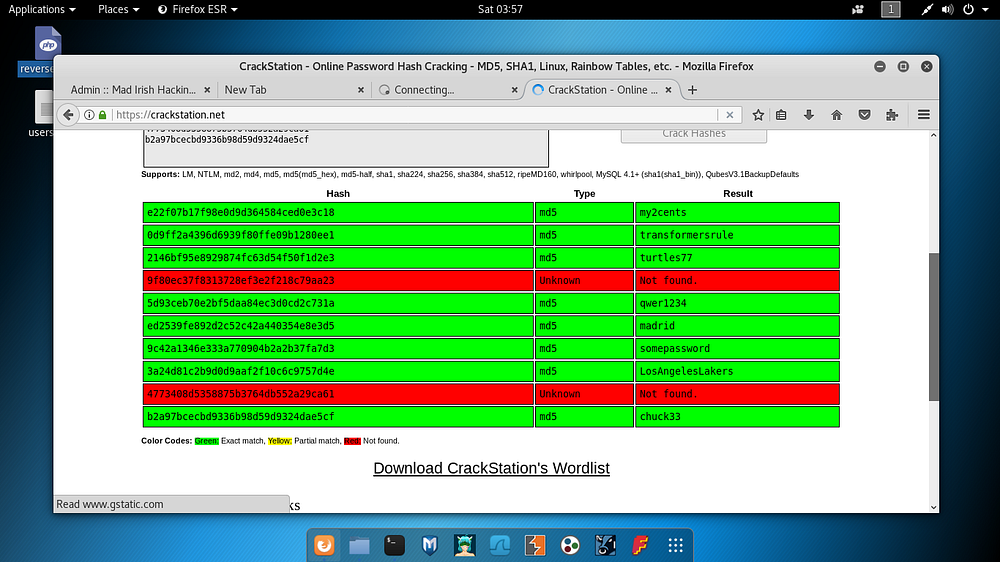Click the scrollbar up arrow
1000x562 pixels.
[934, 135]
